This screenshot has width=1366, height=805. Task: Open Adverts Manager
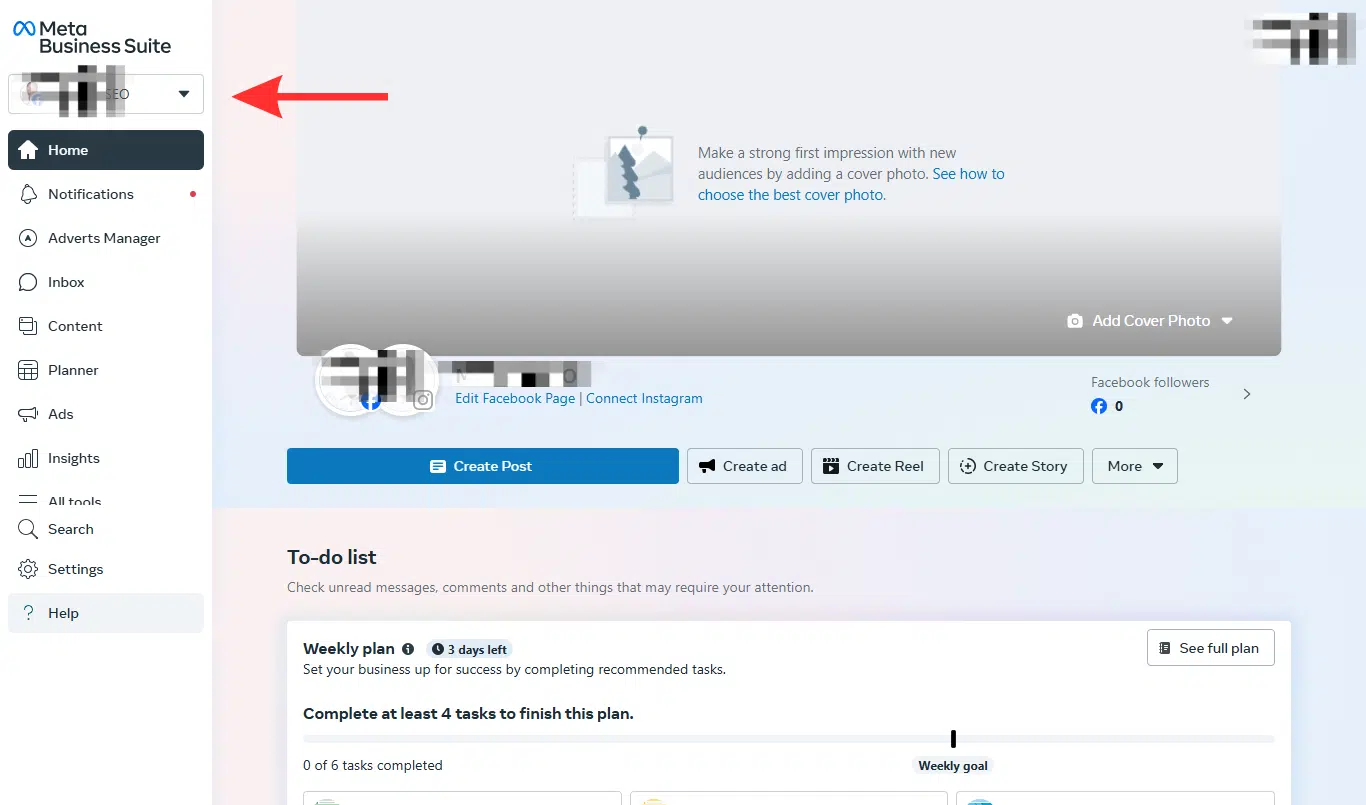[106, 238]
